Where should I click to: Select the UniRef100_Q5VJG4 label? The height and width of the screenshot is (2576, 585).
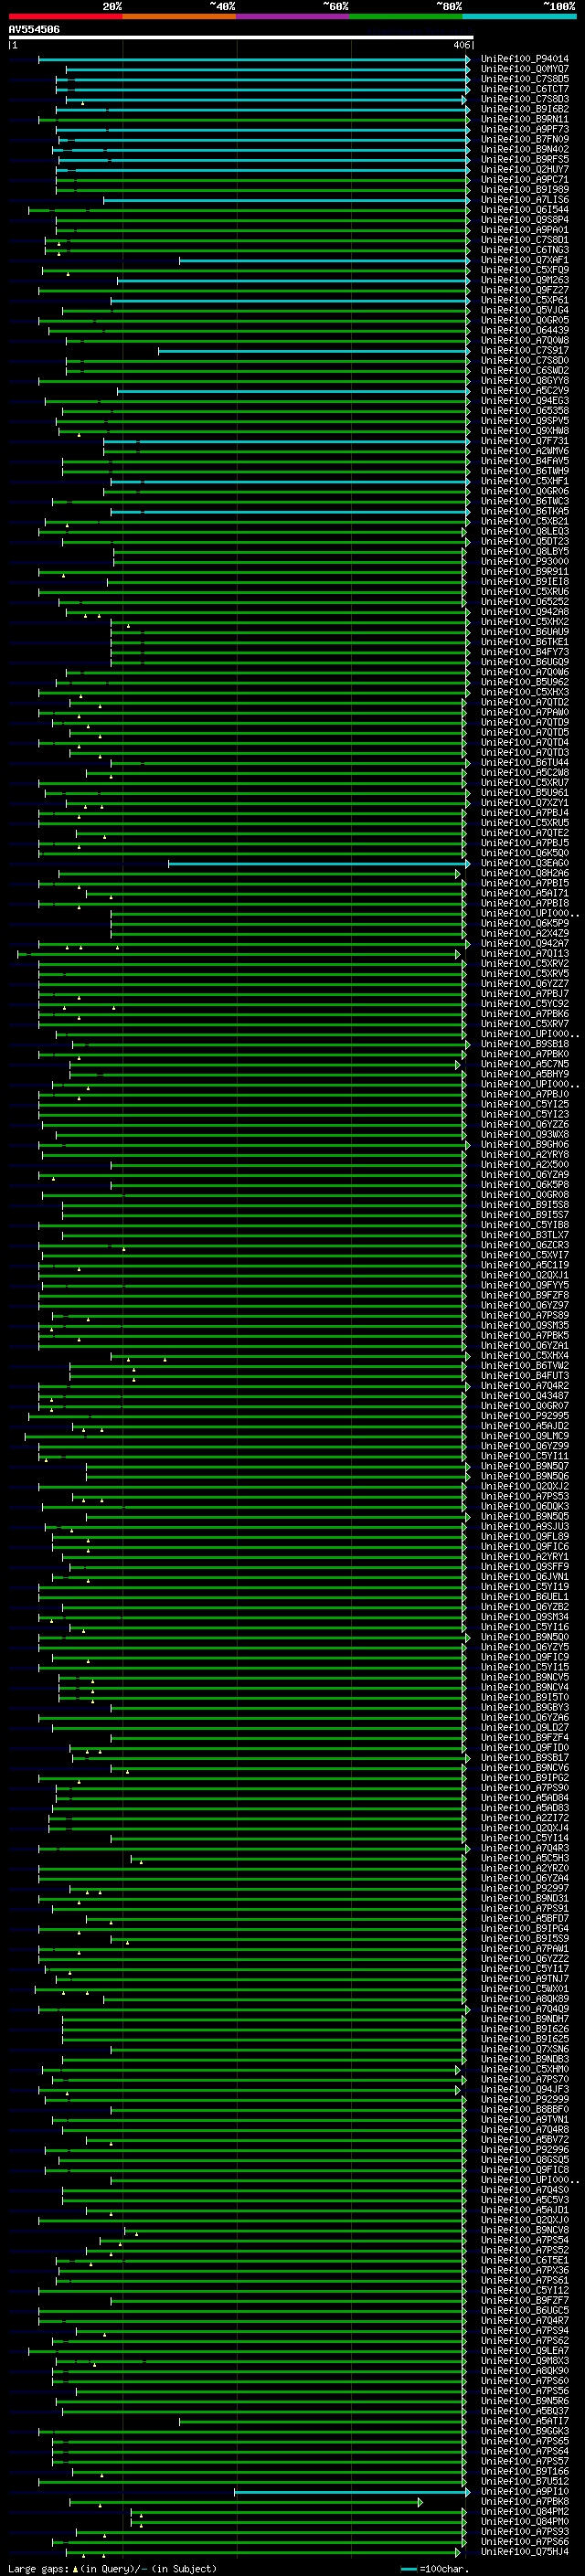click(525, 310)
